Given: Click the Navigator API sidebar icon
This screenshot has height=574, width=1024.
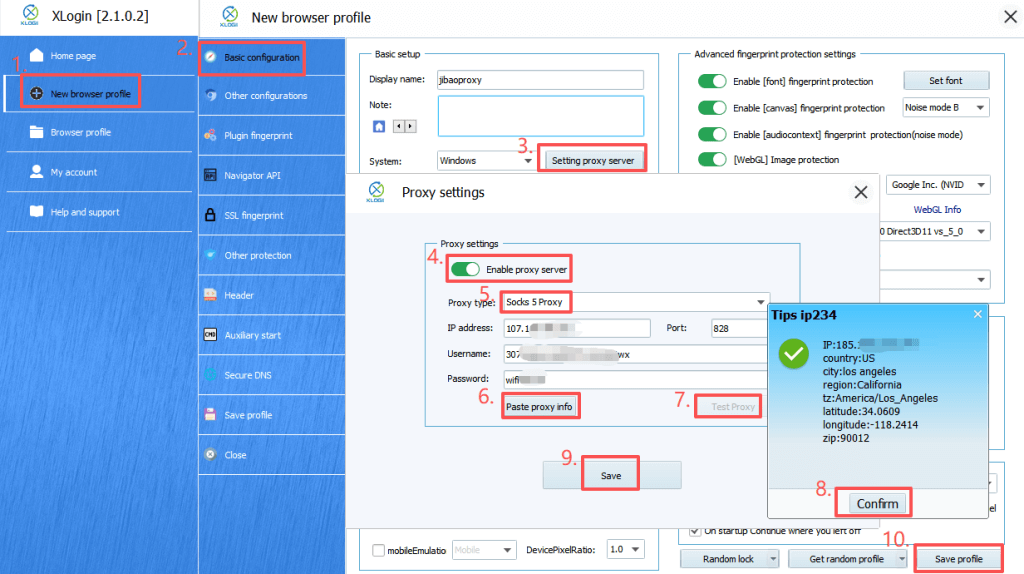Looking at the screenshot, I should click(210, 175).
